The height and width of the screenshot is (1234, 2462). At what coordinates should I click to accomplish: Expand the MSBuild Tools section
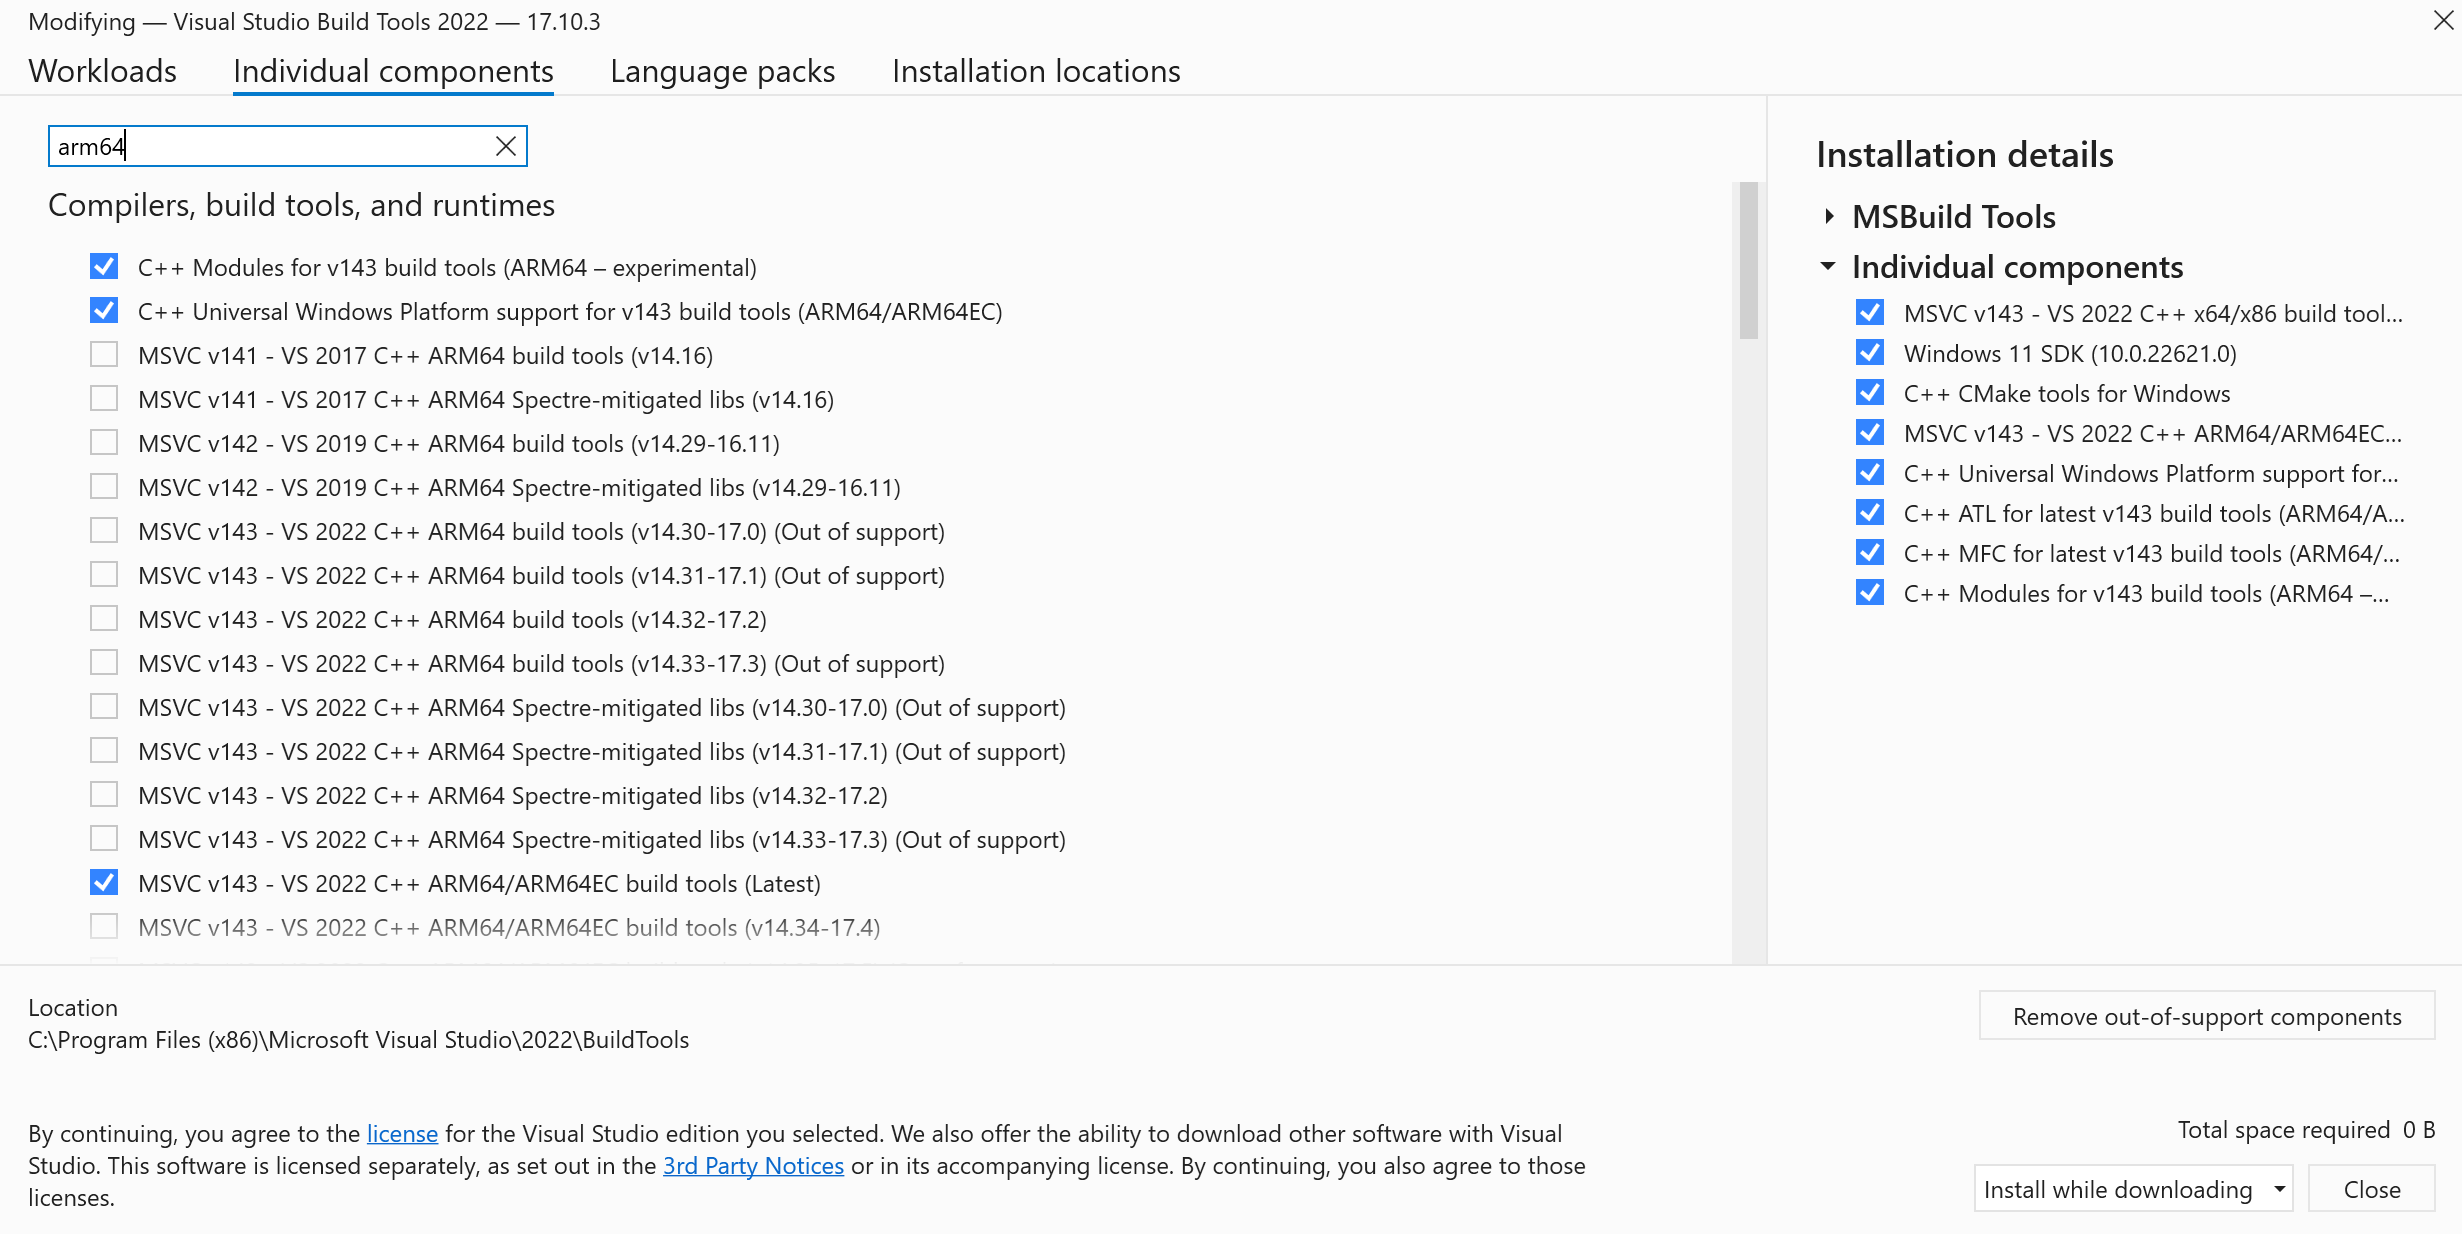coord(1829,216)
